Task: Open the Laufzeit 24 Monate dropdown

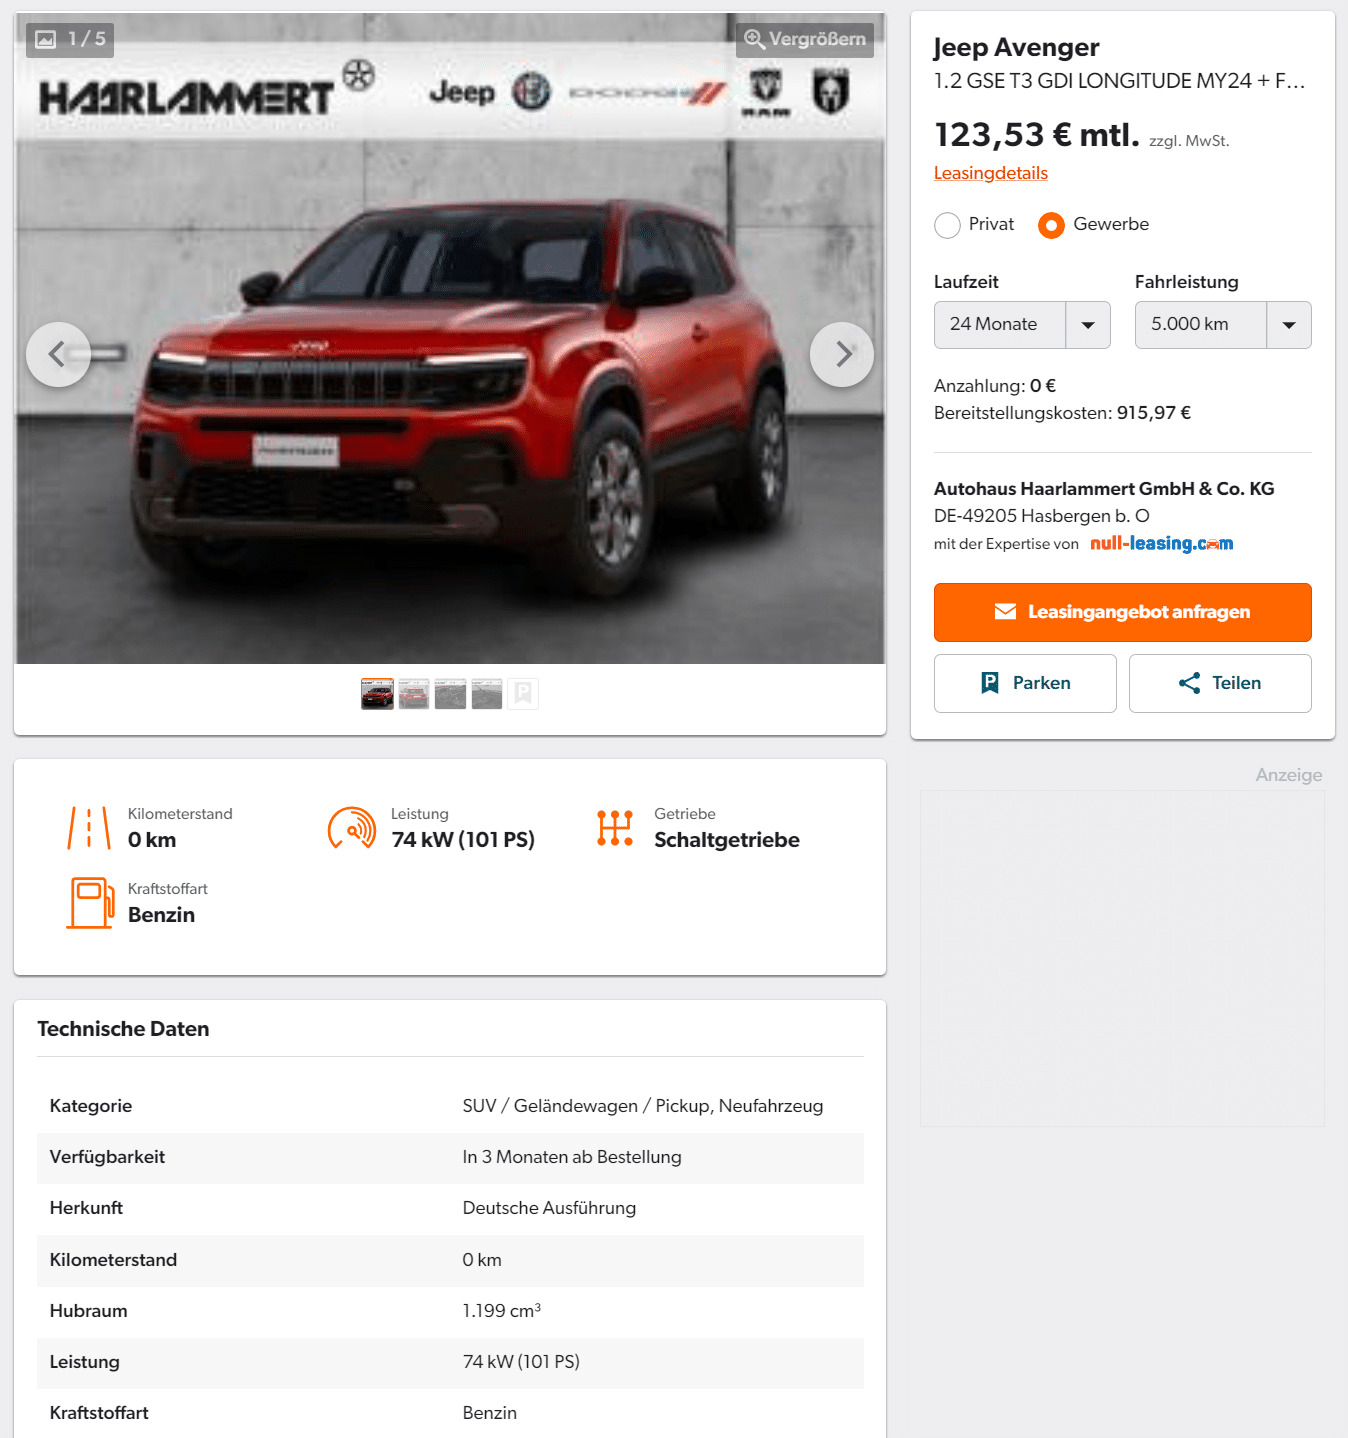Action: pos(1022,325)
